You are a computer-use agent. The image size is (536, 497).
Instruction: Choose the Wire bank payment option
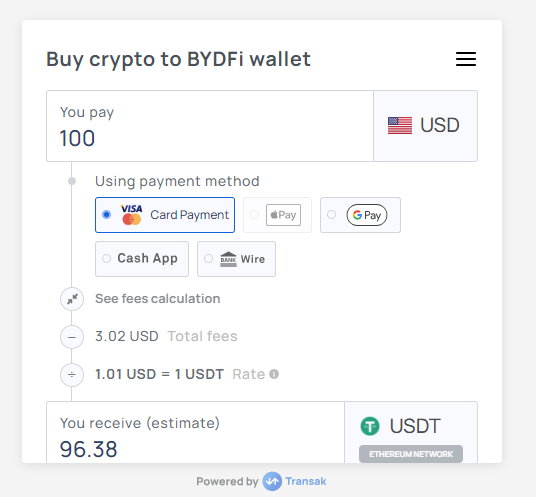236,259
